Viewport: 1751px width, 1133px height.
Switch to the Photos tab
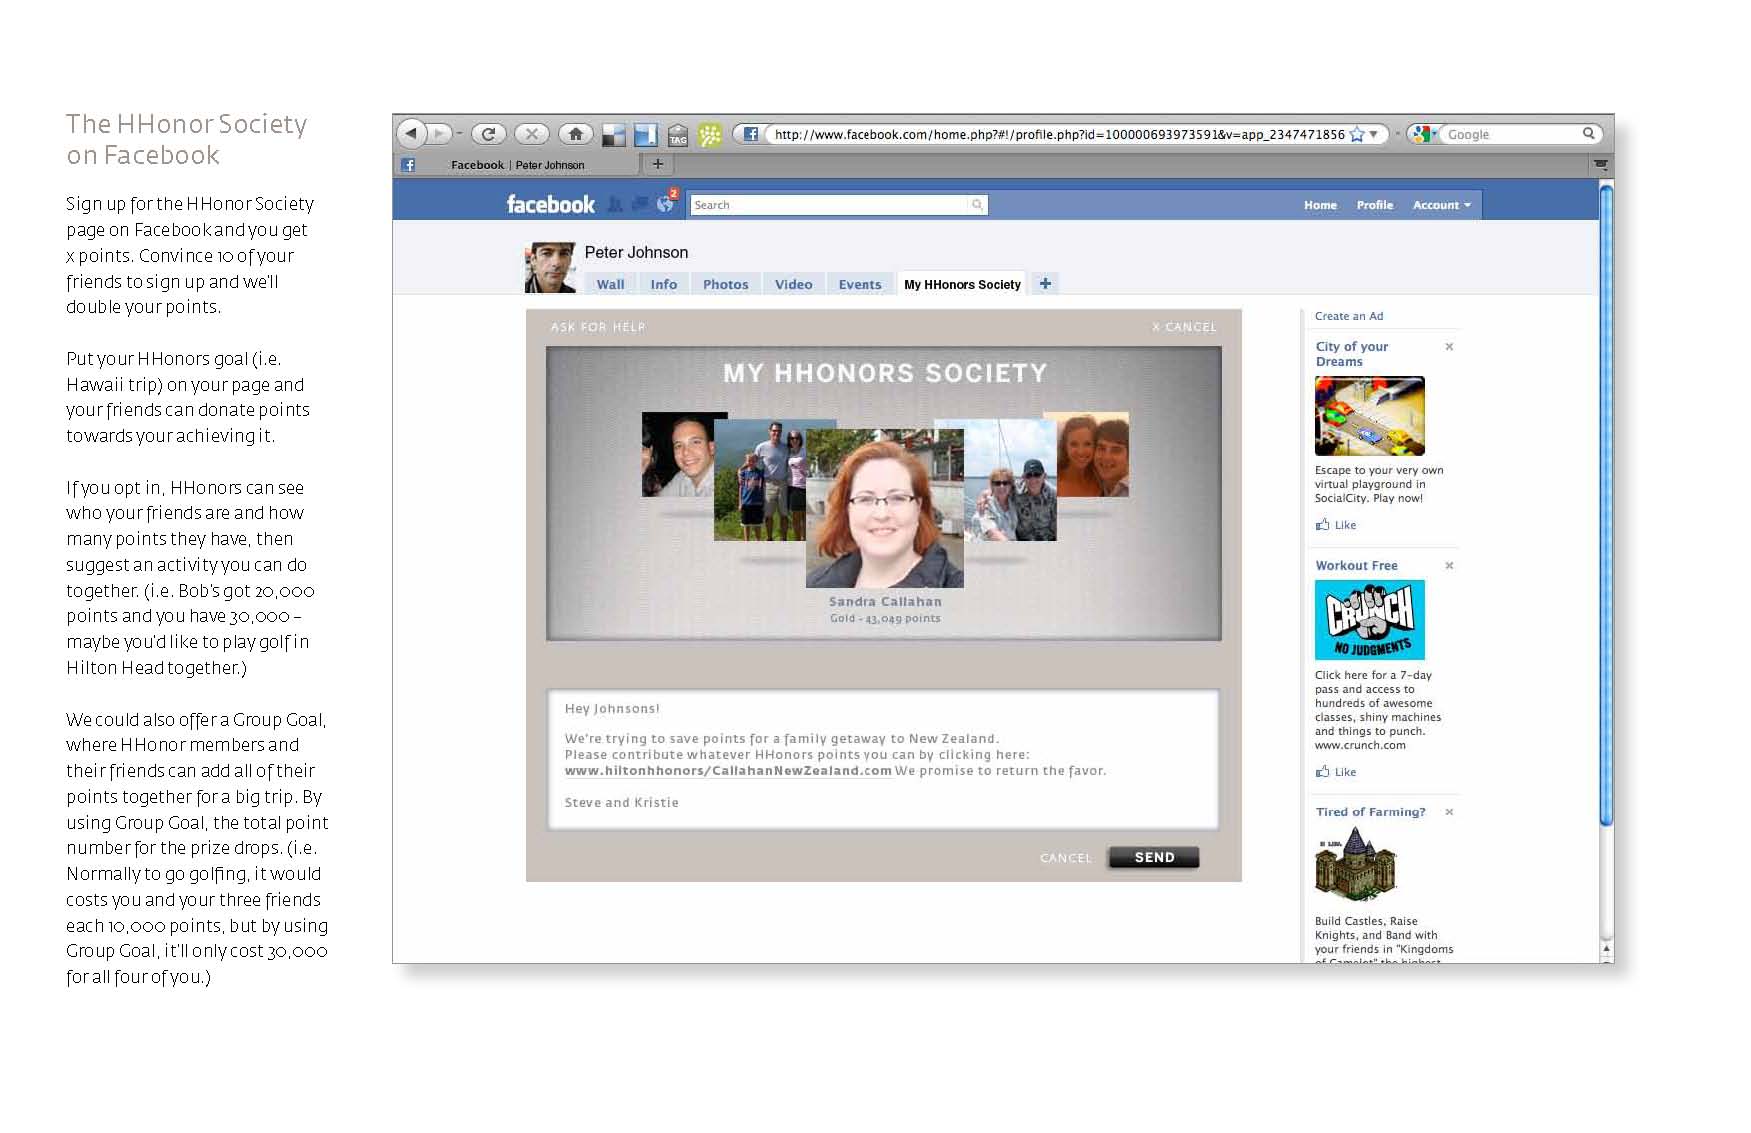click(x=725, y=284)
